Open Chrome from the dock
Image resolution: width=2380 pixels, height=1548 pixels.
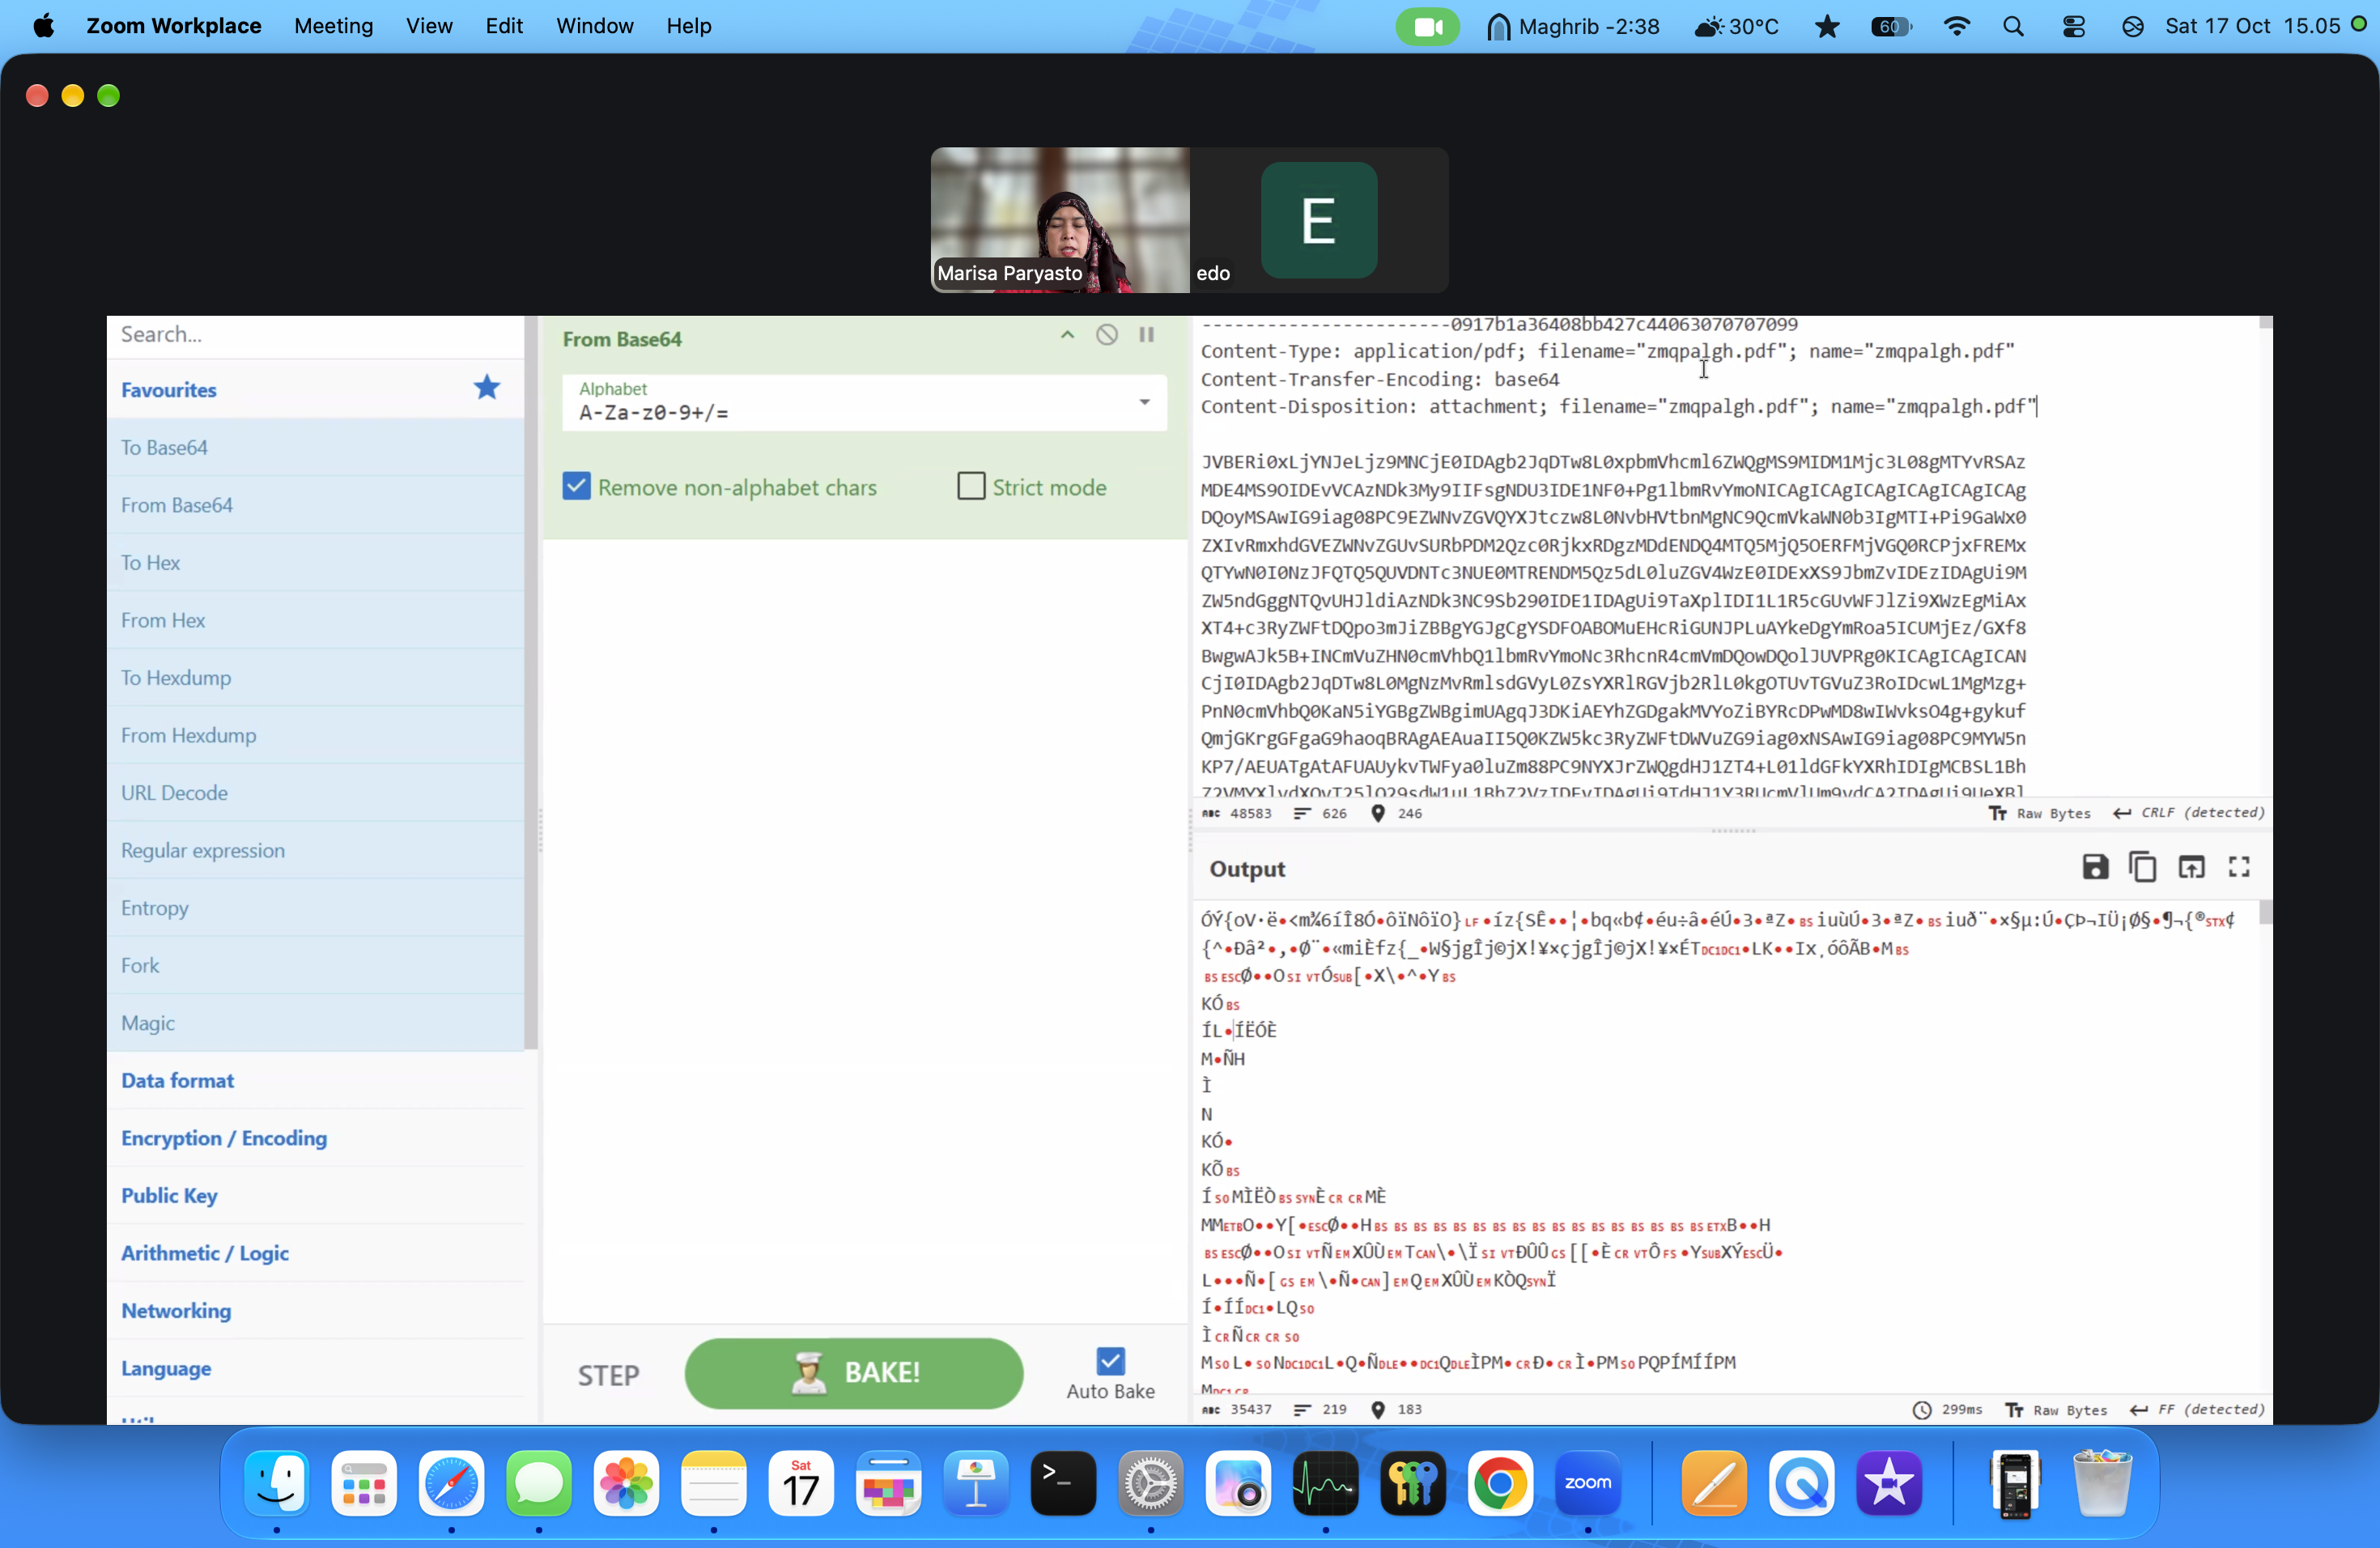point(1500,1483)
